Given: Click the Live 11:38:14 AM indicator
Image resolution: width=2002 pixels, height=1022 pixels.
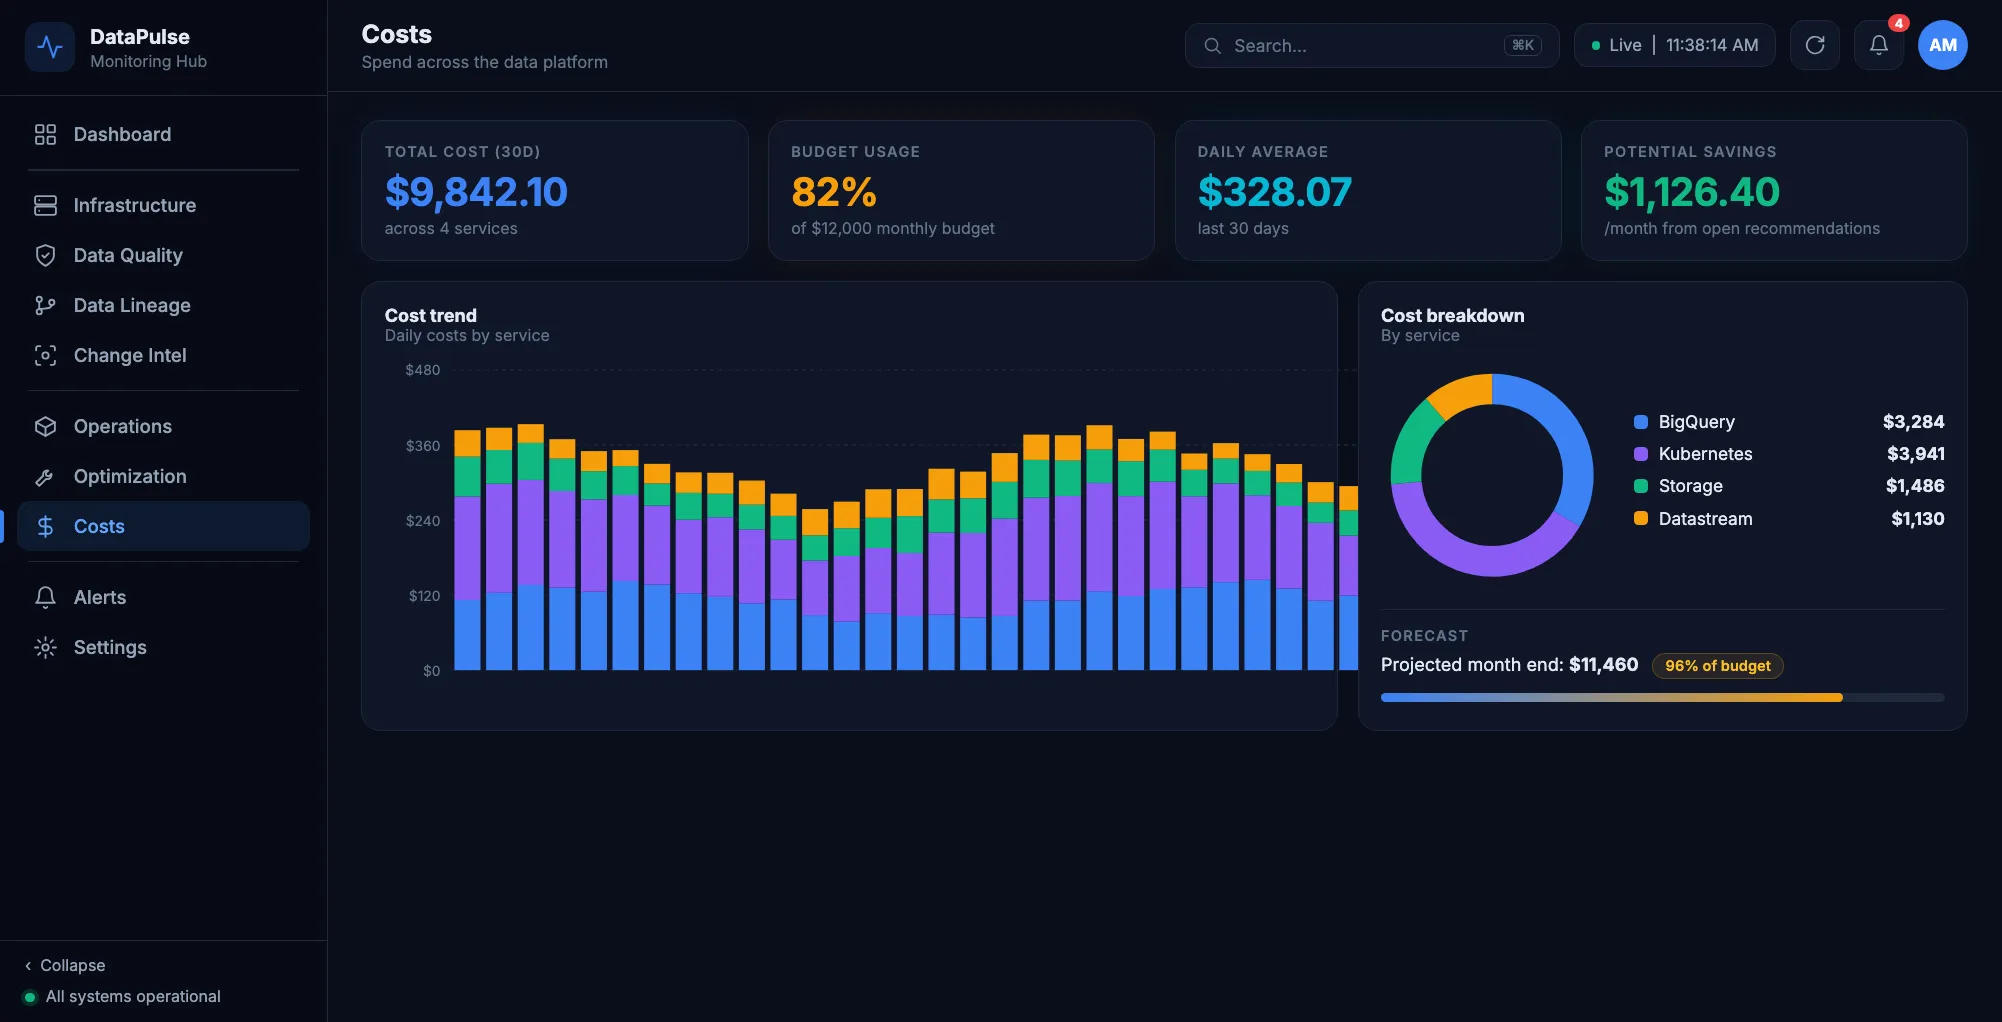Looking at the screenshot, I should pos(1674,45).
